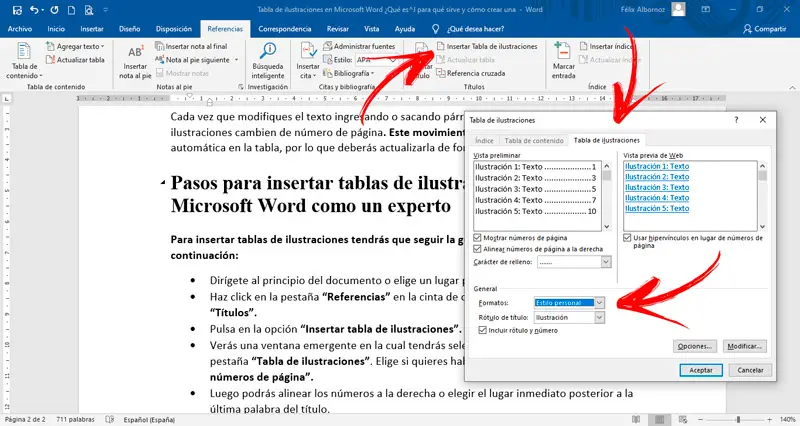Screen dimensions: 800x426
Task: Open the Nota al pie siguiente dropdown arrow
Action: (x=236, y=60)
